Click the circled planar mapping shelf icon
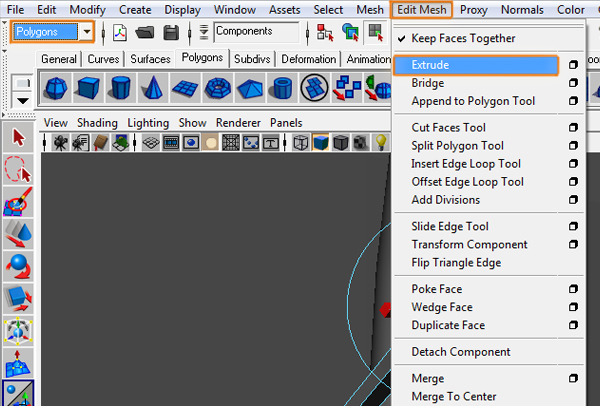600x406 pixels. pos(315,88)
